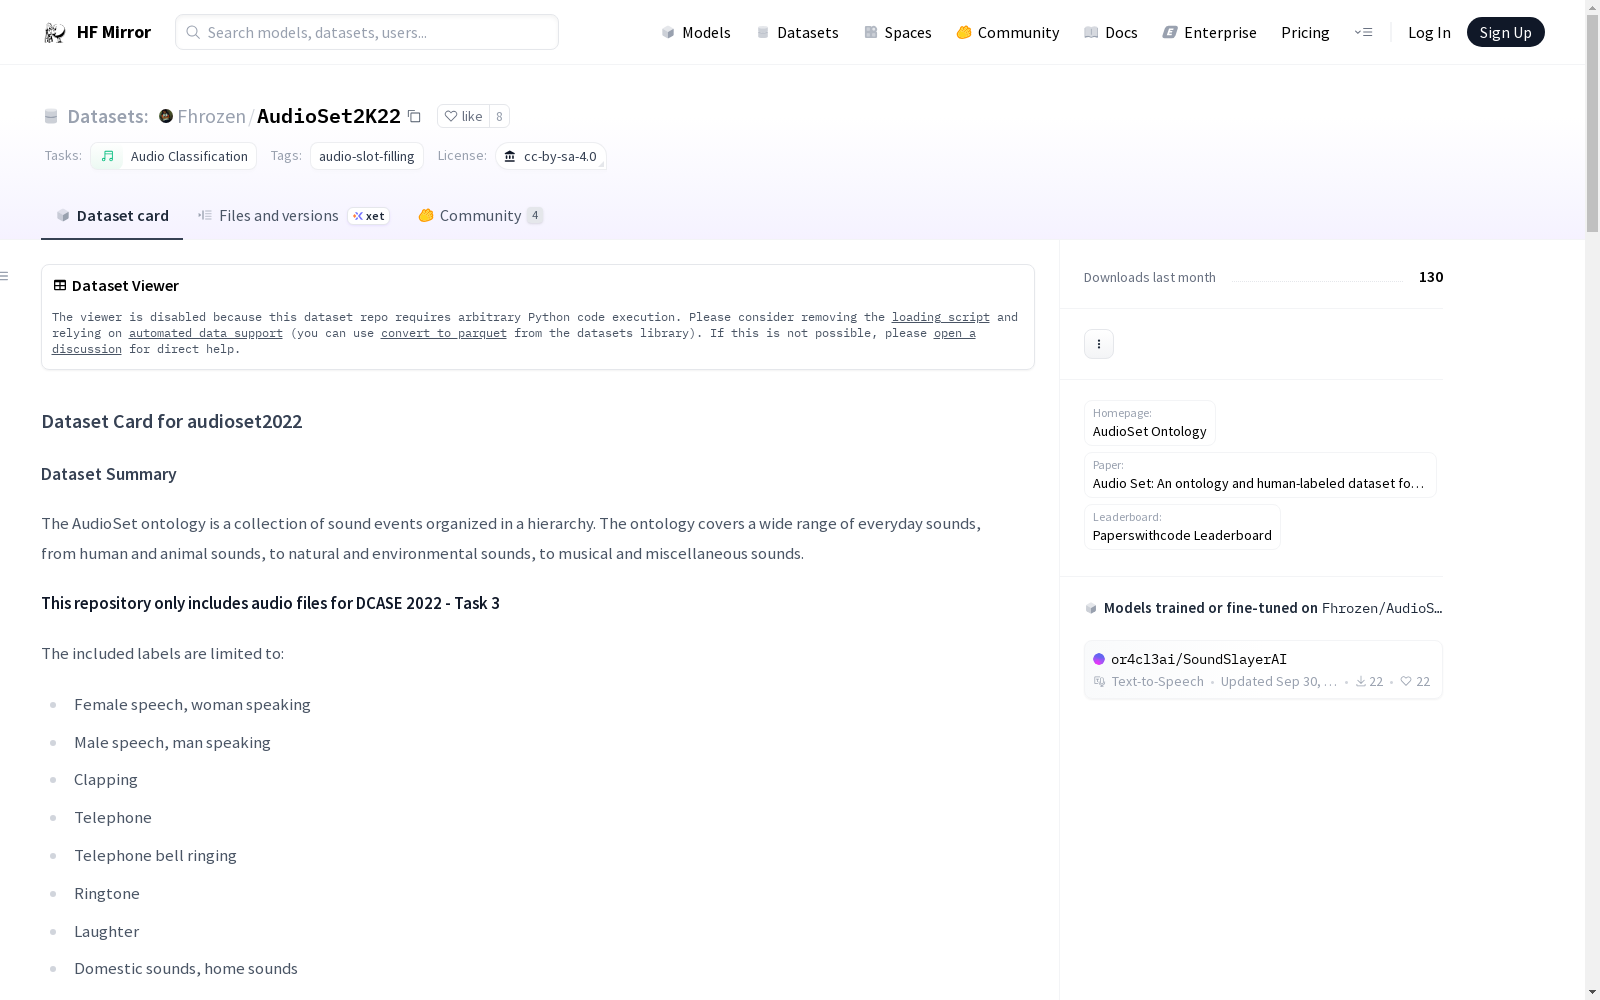Click the AudioSet2K22 dataset title
The width and height of the screenshot is (1600, 1000).
[329, 116]
